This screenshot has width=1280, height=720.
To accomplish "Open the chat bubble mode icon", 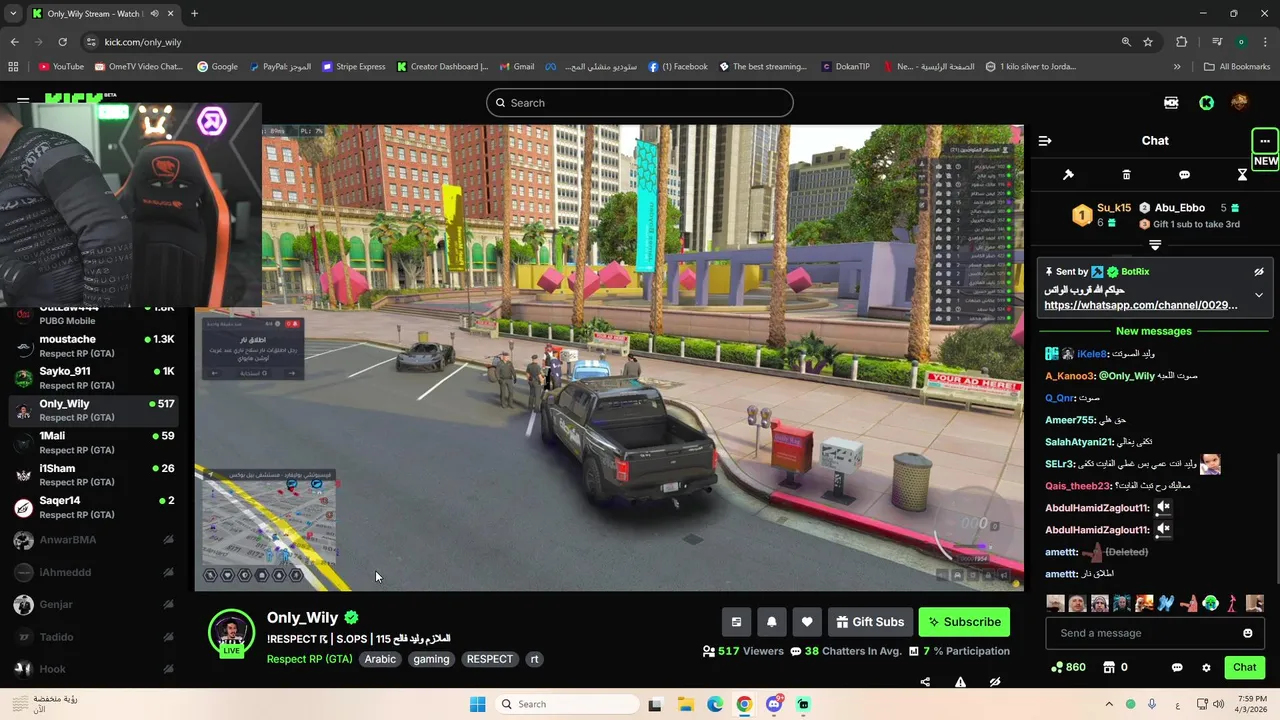I will [1184, 175].
